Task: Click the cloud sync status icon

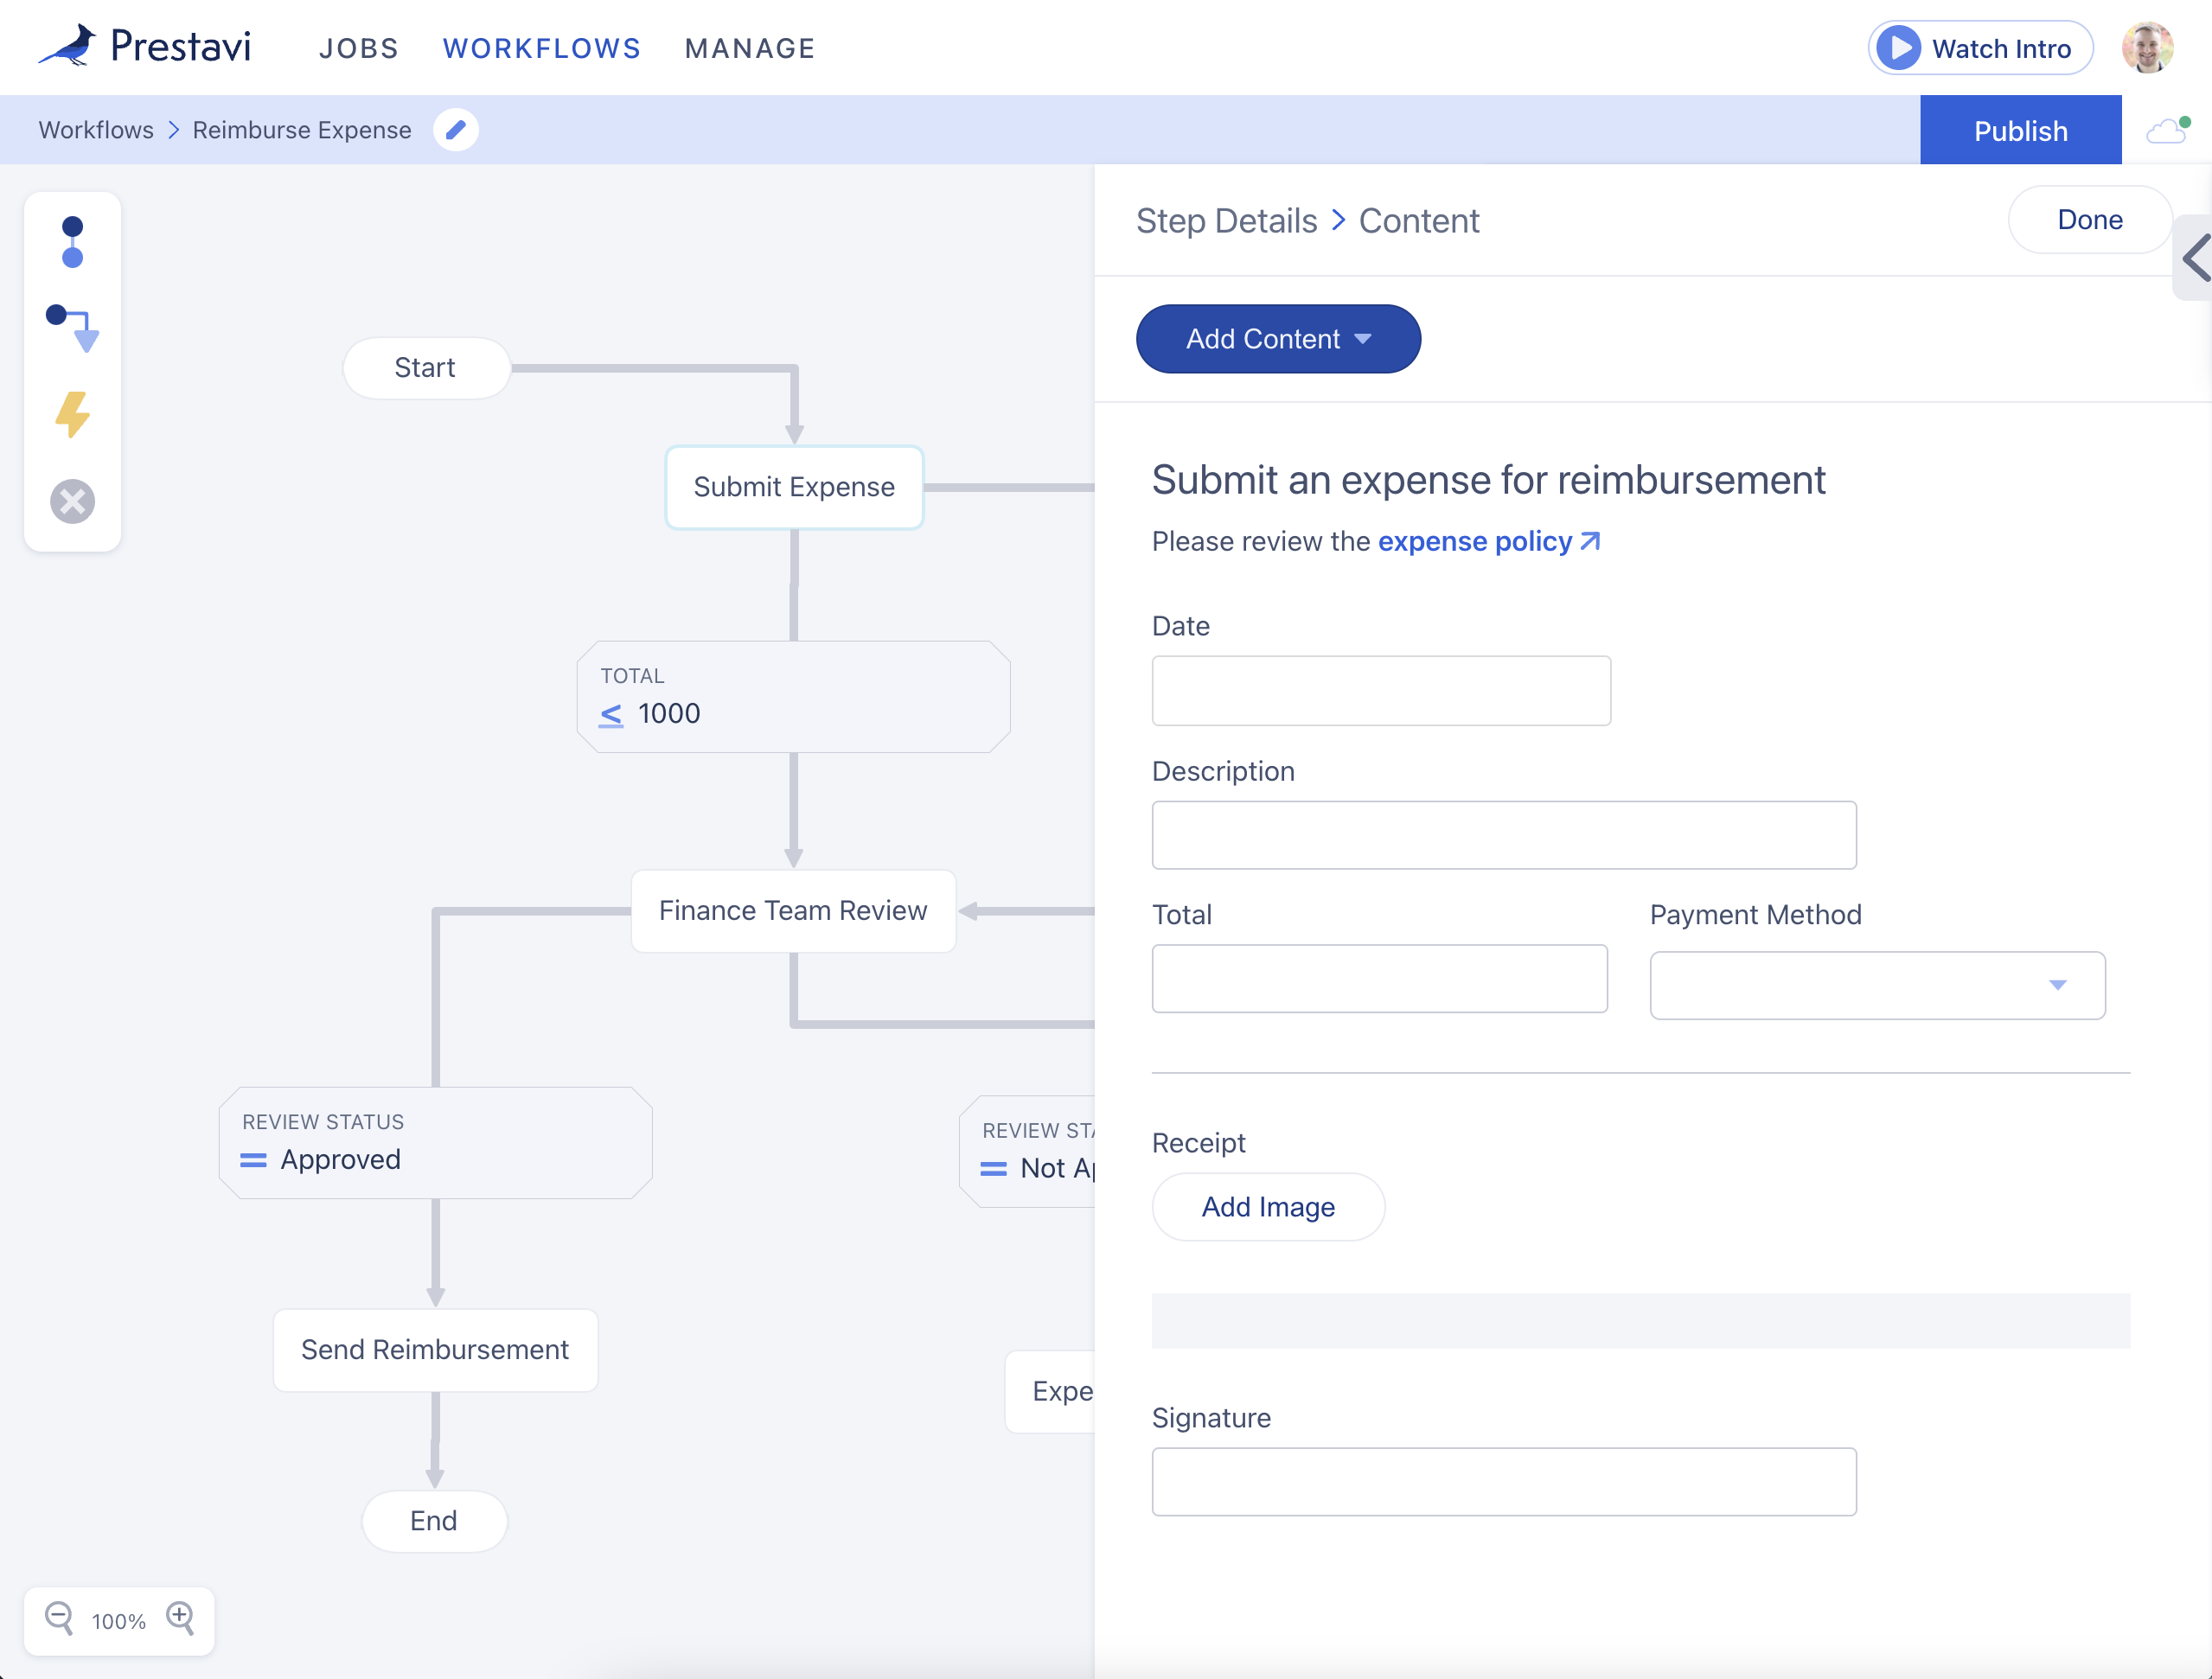Action: [x=2166, y=130]
